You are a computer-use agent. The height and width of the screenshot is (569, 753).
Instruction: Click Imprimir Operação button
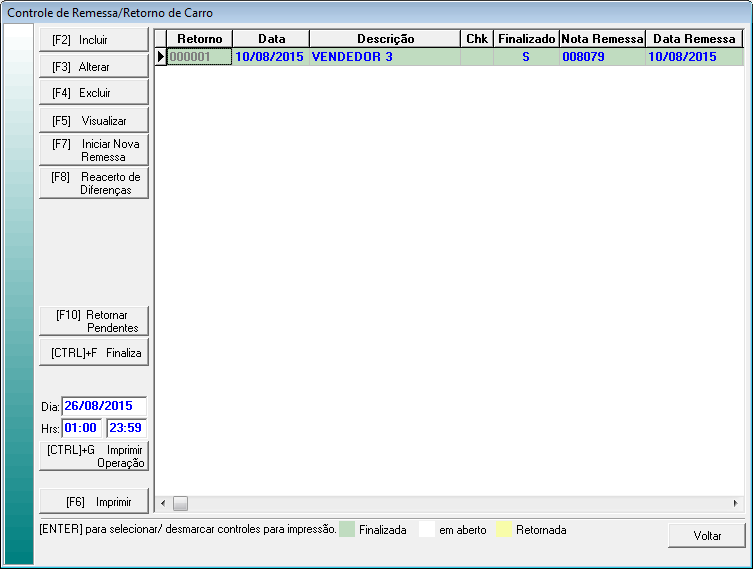coord(93,456)
